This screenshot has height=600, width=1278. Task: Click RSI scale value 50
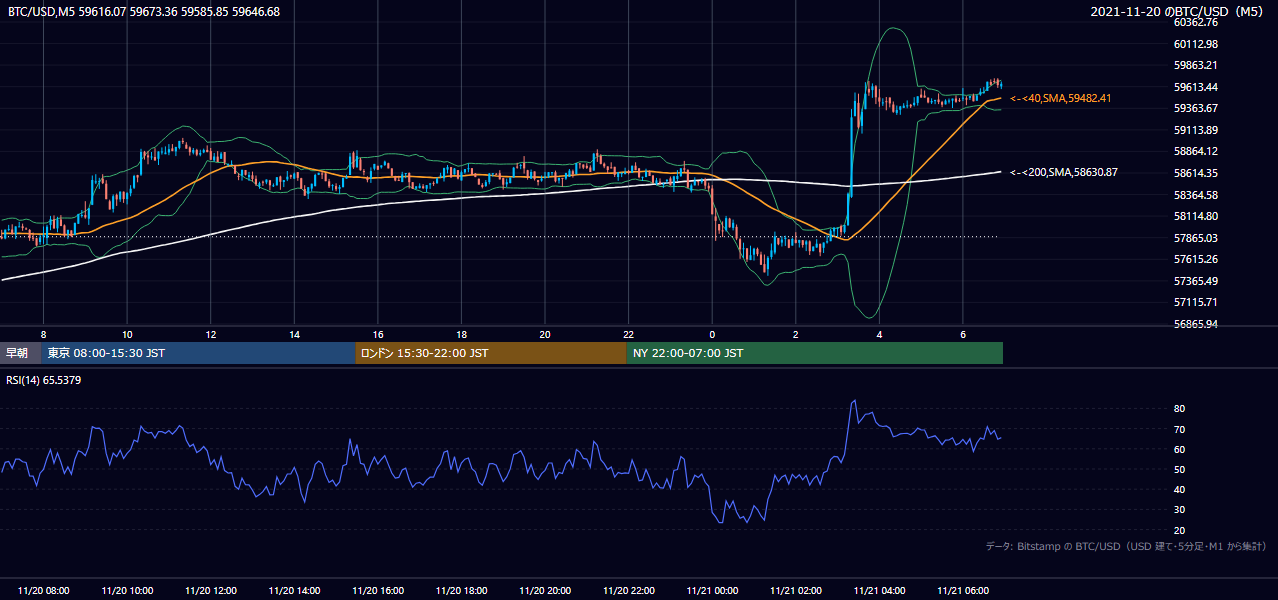1179,470
